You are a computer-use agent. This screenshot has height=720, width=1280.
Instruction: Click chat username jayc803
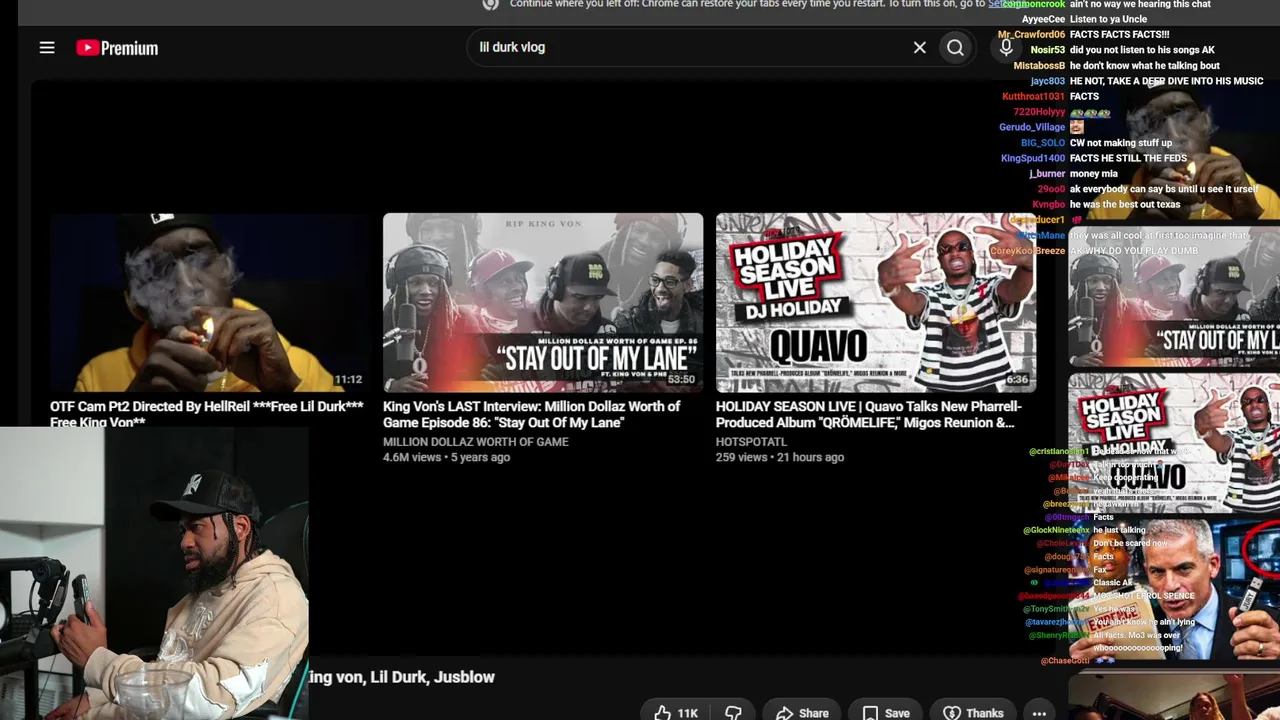click(x=1048, y=81)
